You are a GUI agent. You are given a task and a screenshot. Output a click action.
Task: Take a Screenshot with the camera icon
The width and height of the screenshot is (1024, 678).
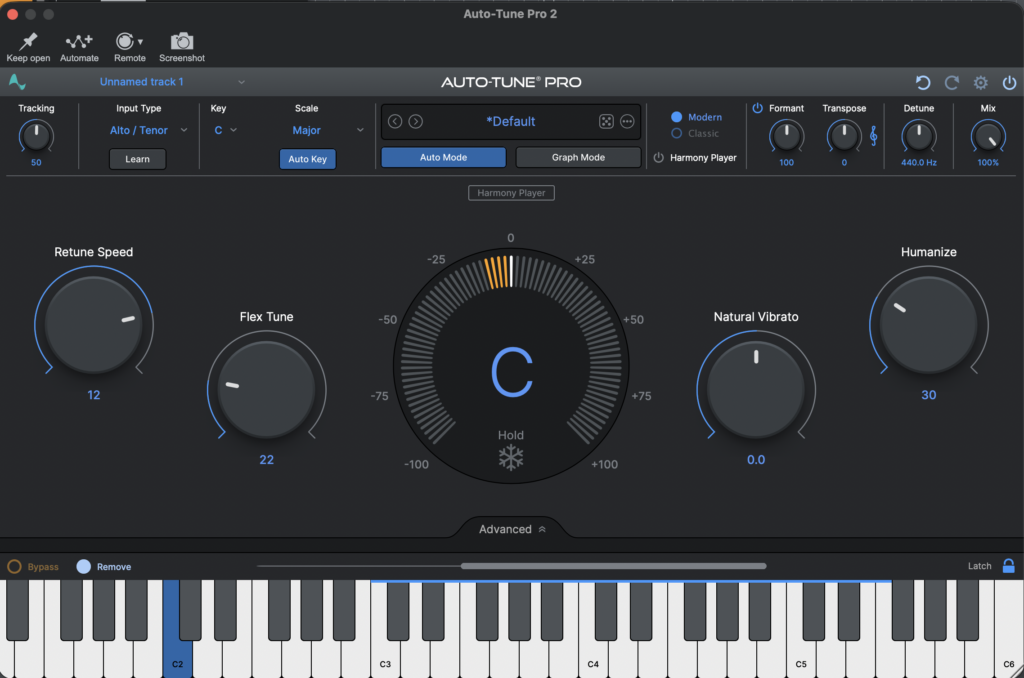[x=182, y=42]
